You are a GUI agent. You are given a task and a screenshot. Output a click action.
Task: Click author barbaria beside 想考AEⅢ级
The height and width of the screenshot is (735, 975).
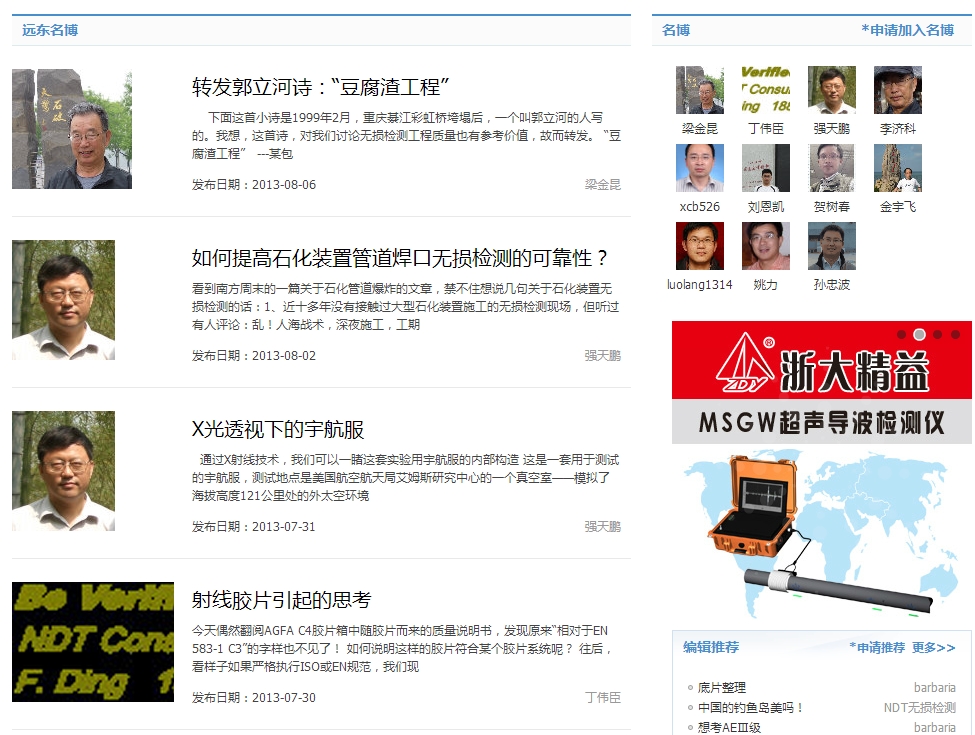(935, 728)
